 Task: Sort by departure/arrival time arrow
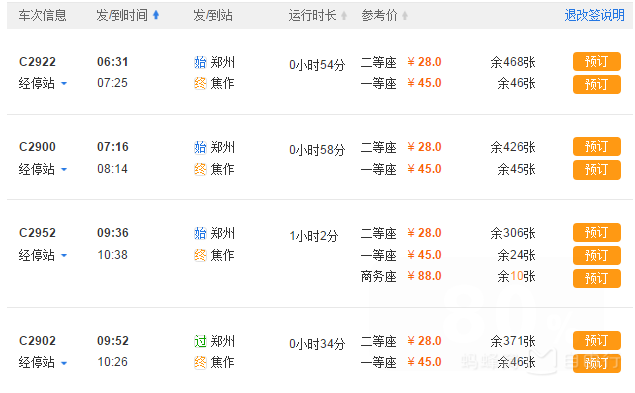[x=156, y=15]
